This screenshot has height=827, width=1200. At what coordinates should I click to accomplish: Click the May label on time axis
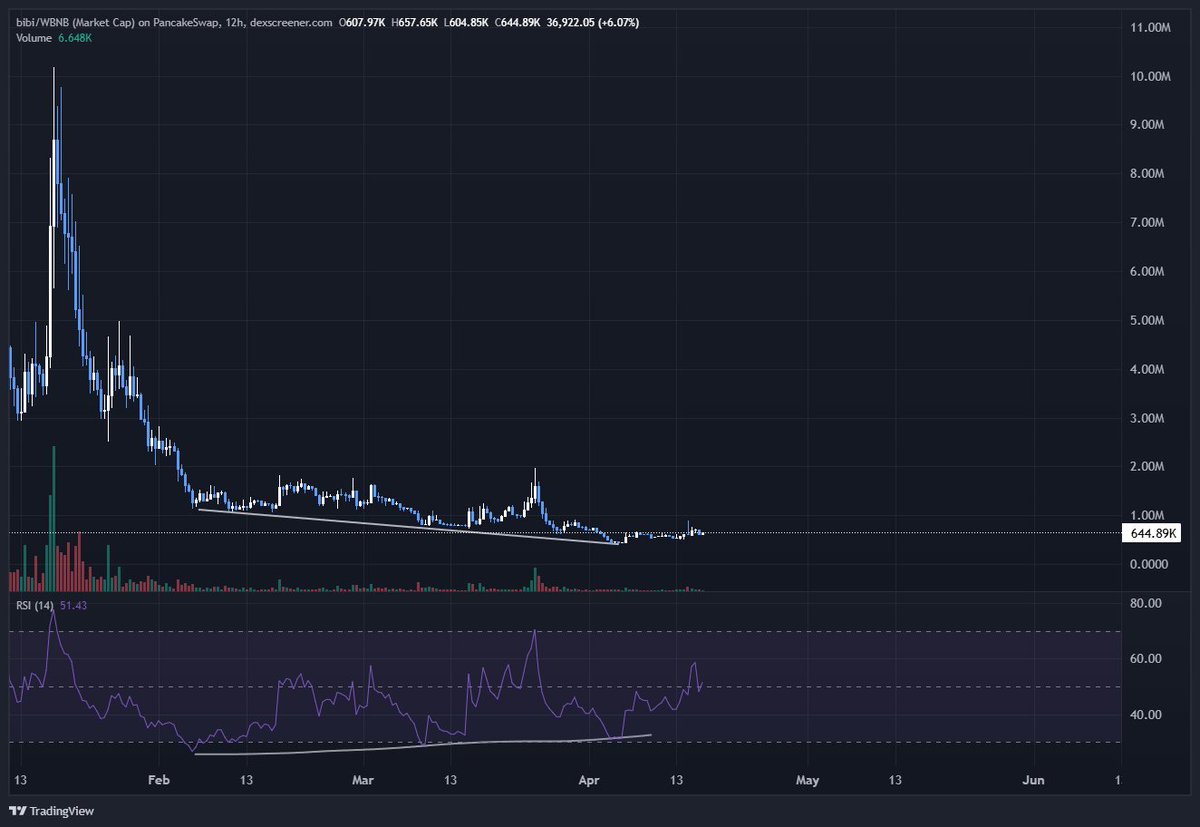tap(807, 779)
